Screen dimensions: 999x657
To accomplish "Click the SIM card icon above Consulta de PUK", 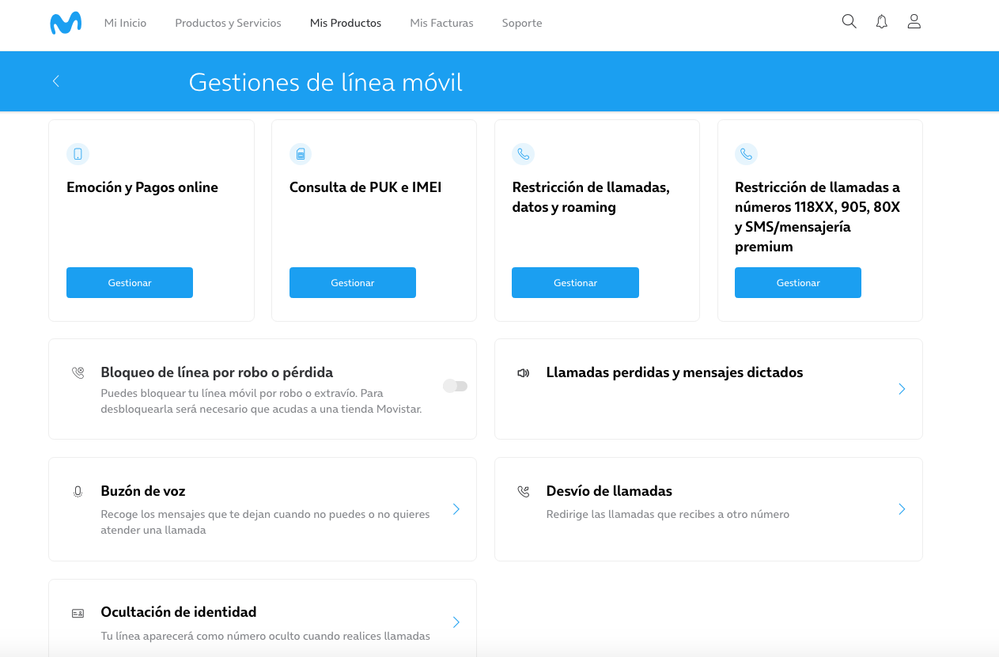I will [x=300, y=154].
